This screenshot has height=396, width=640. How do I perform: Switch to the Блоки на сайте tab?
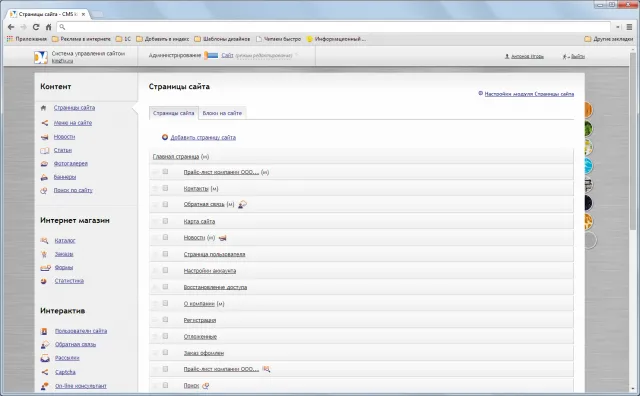(x=222, y=113)
